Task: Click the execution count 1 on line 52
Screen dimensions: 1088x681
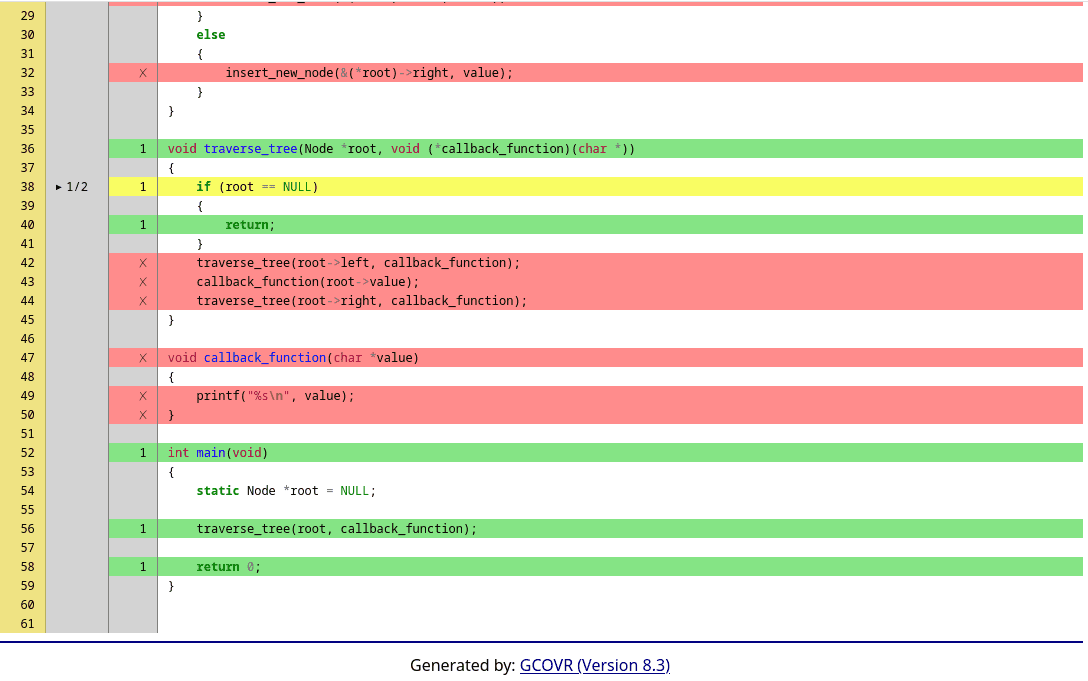Action: point(143,453)
